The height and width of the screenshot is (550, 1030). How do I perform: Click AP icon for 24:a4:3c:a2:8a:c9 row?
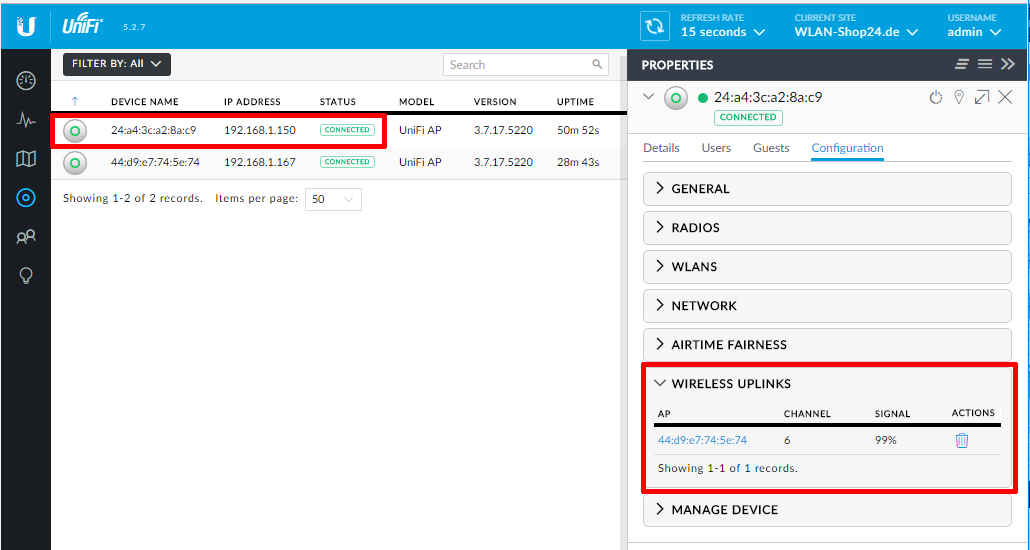tap(75, 131)
